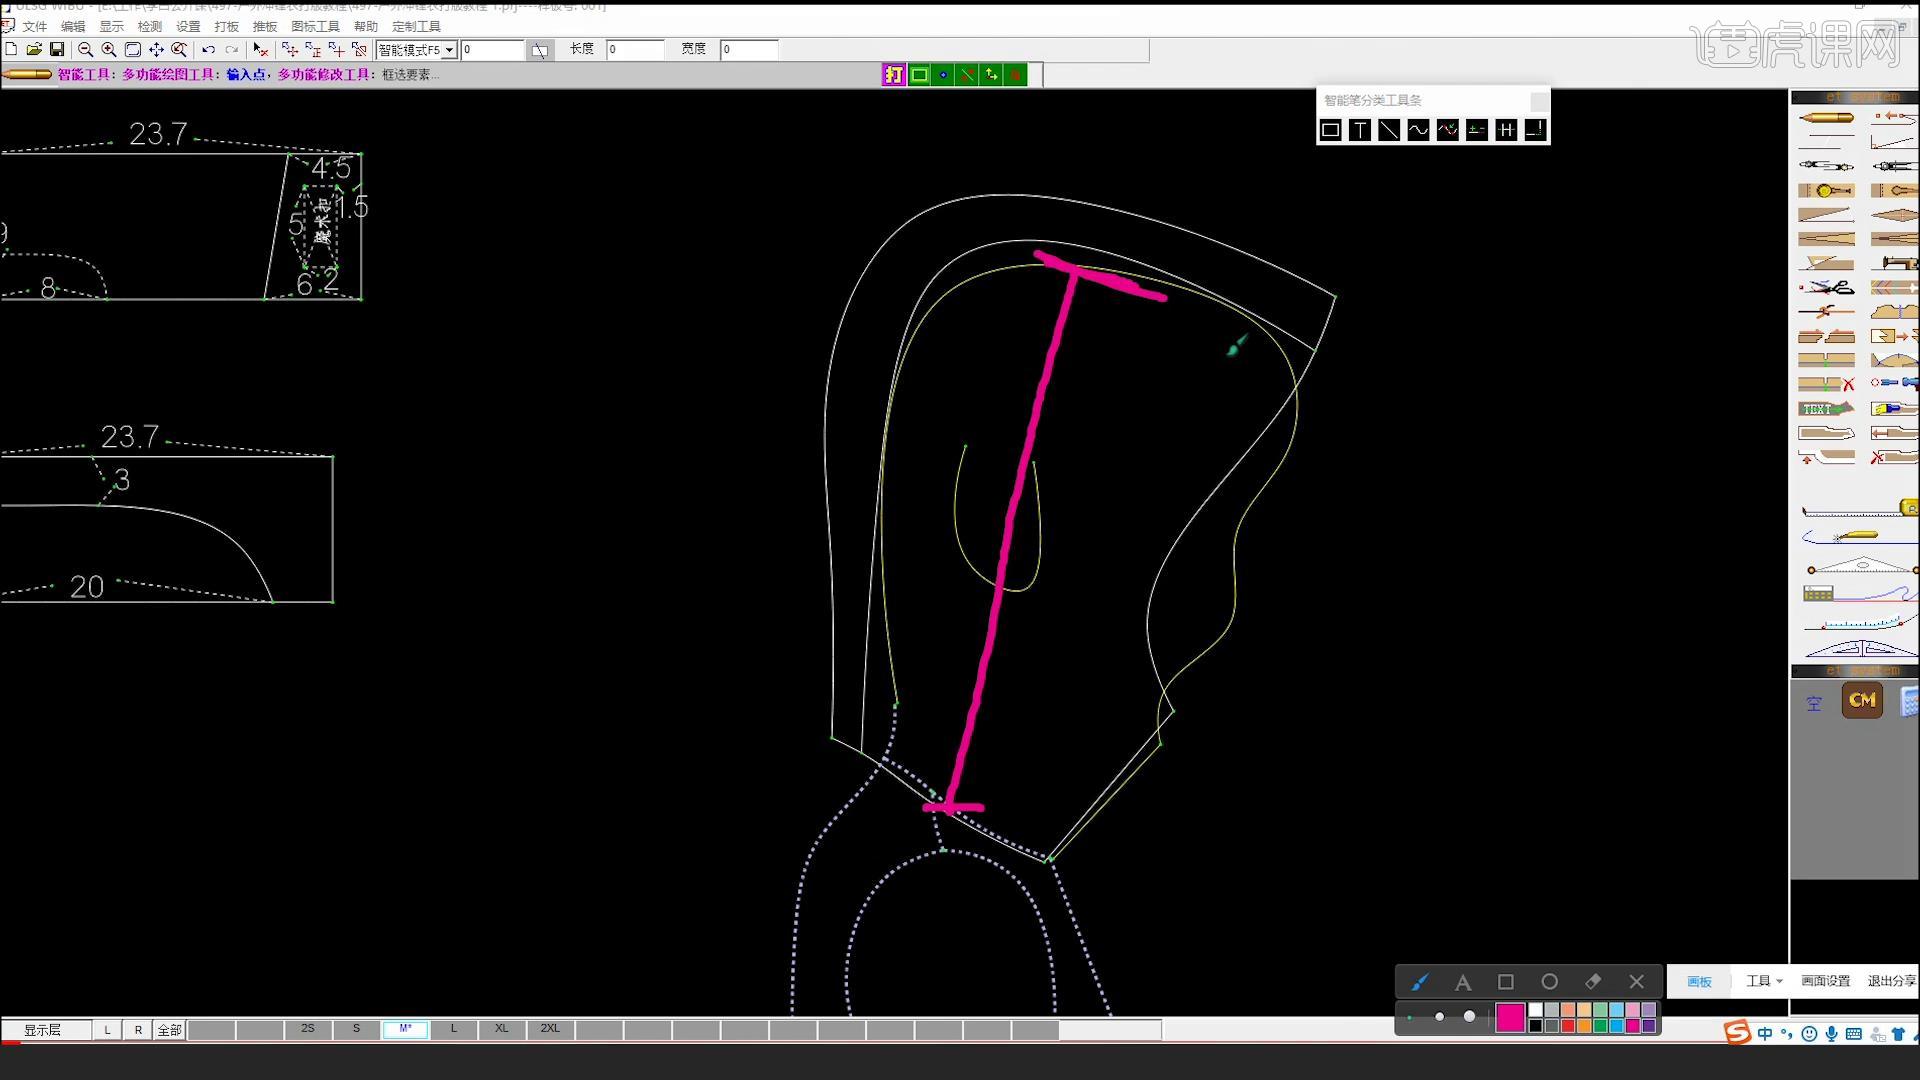This screenshot has width=1920, height=1080.
Task: Toggle the green button with blue dot
Action: pyautogui.click(x=942, y=74)
